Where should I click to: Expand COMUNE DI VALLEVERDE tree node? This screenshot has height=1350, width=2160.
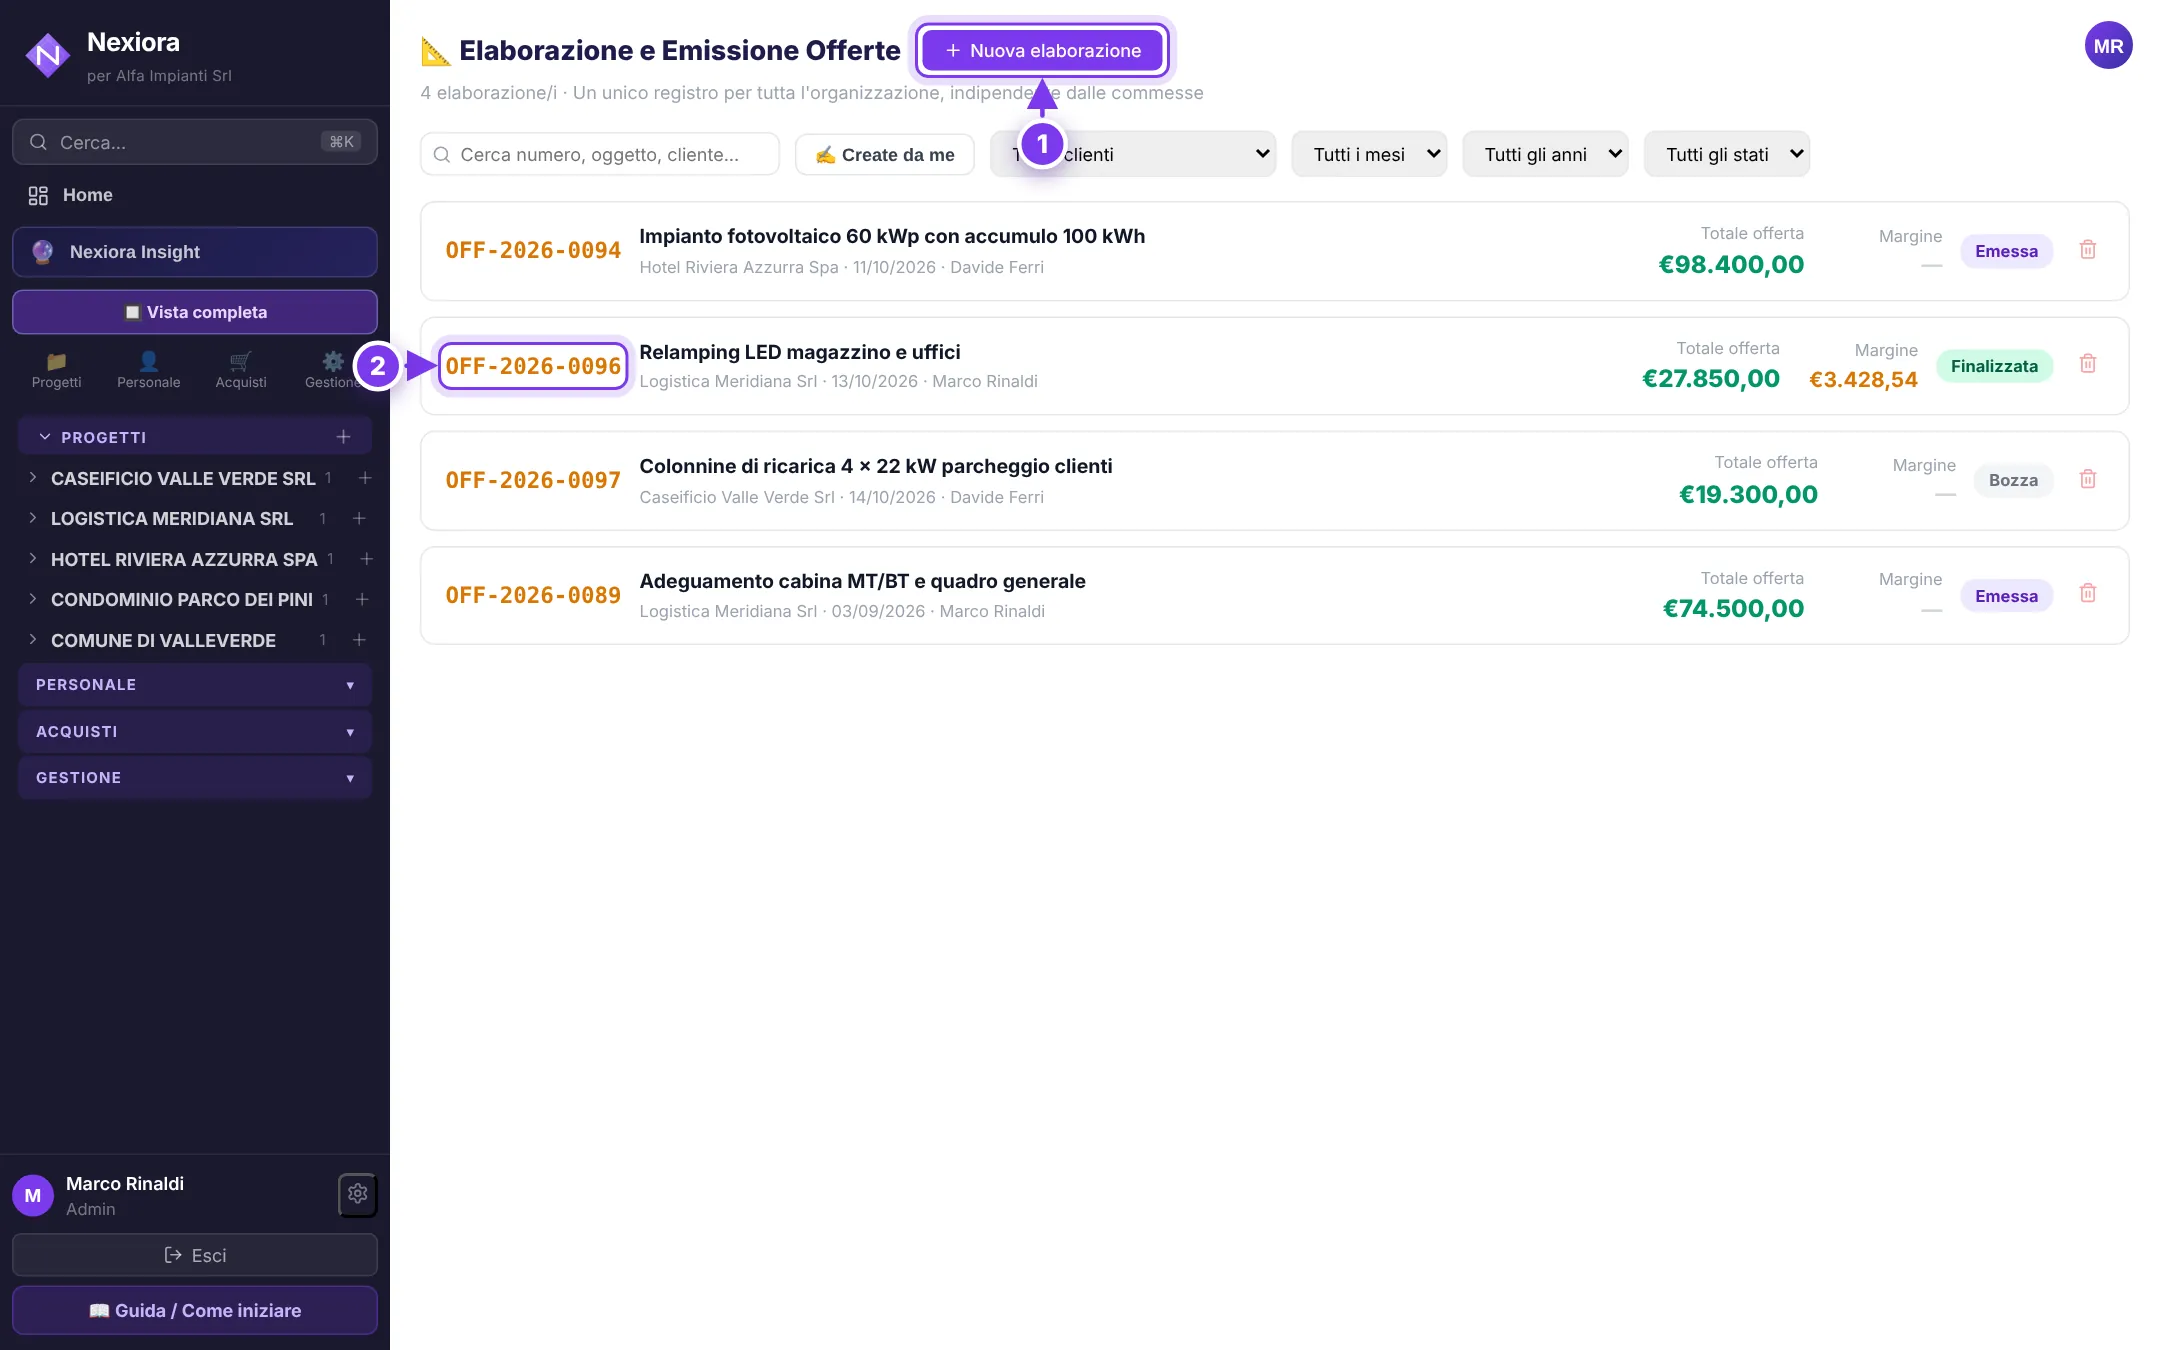33,640
